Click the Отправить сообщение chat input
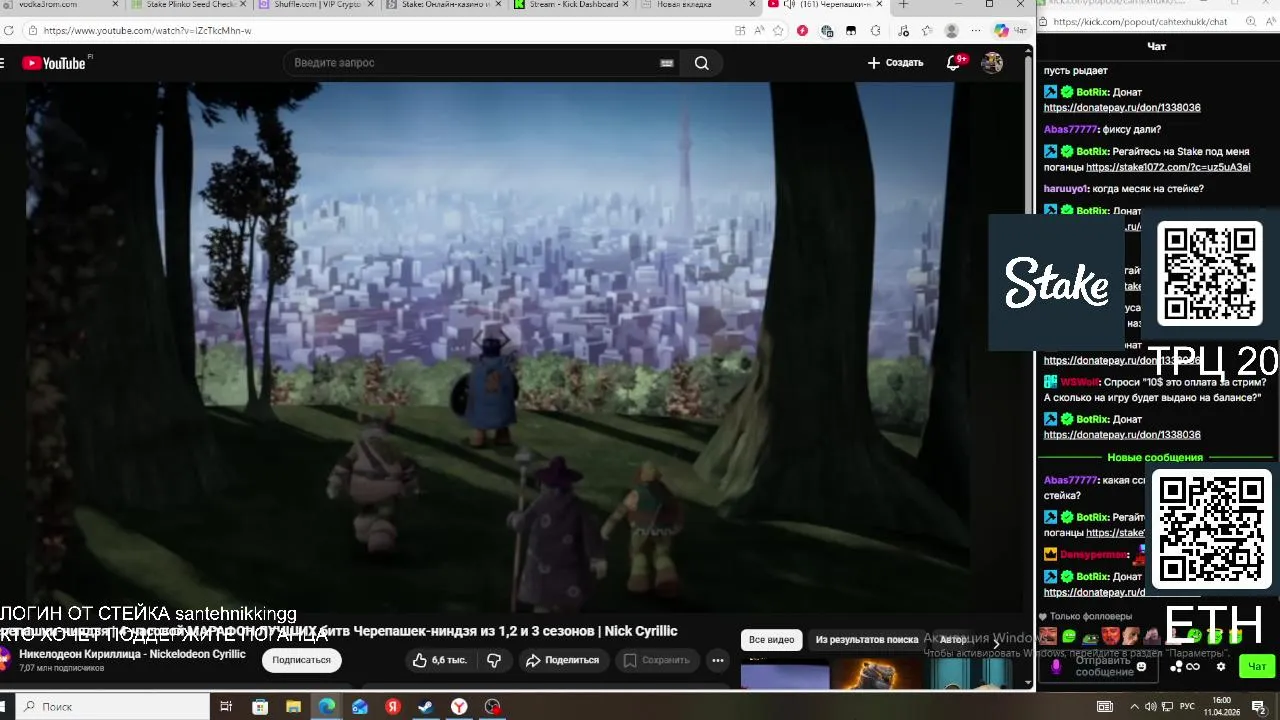The image size is (1280, 720). click(1100, 666)
